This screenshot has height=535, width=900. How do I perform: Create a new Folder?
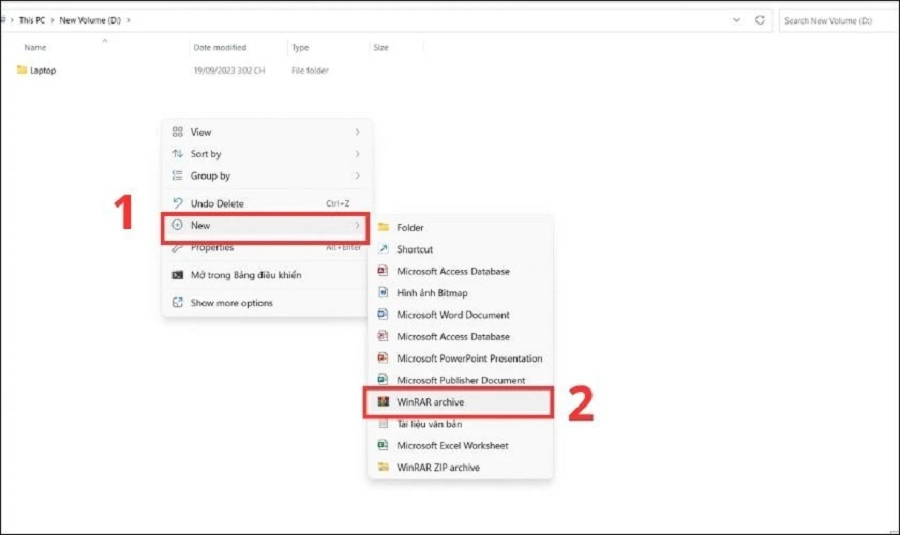pyautogui.click(x=460, y=227)
